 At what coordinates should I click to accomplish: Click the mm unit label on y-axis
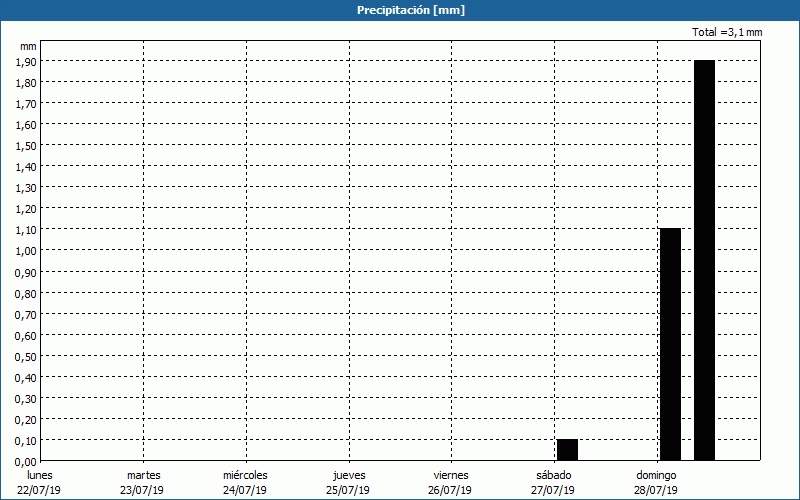(x=28, y=46)
